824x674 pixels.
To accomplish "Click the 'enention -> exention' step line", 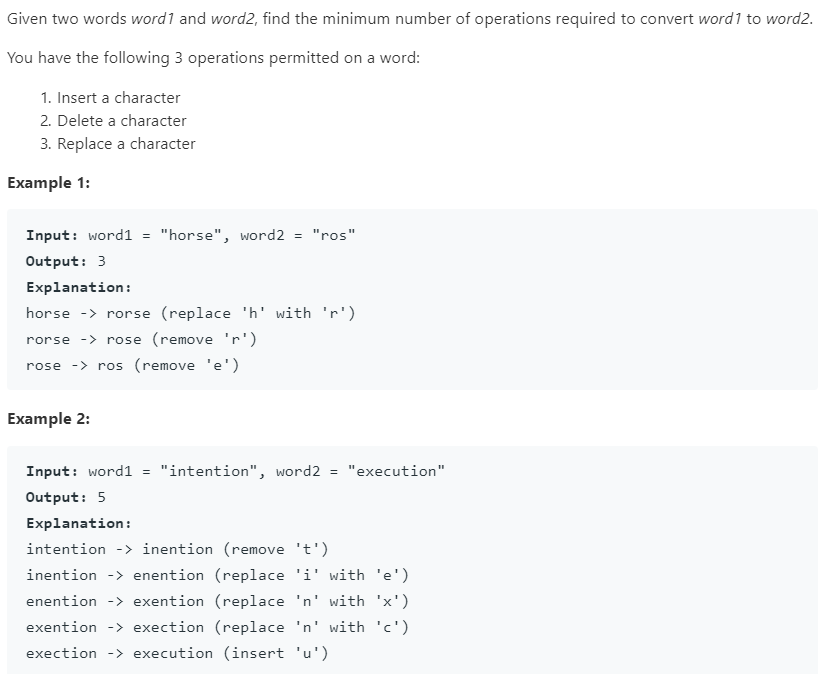I will tap(217, 602).
